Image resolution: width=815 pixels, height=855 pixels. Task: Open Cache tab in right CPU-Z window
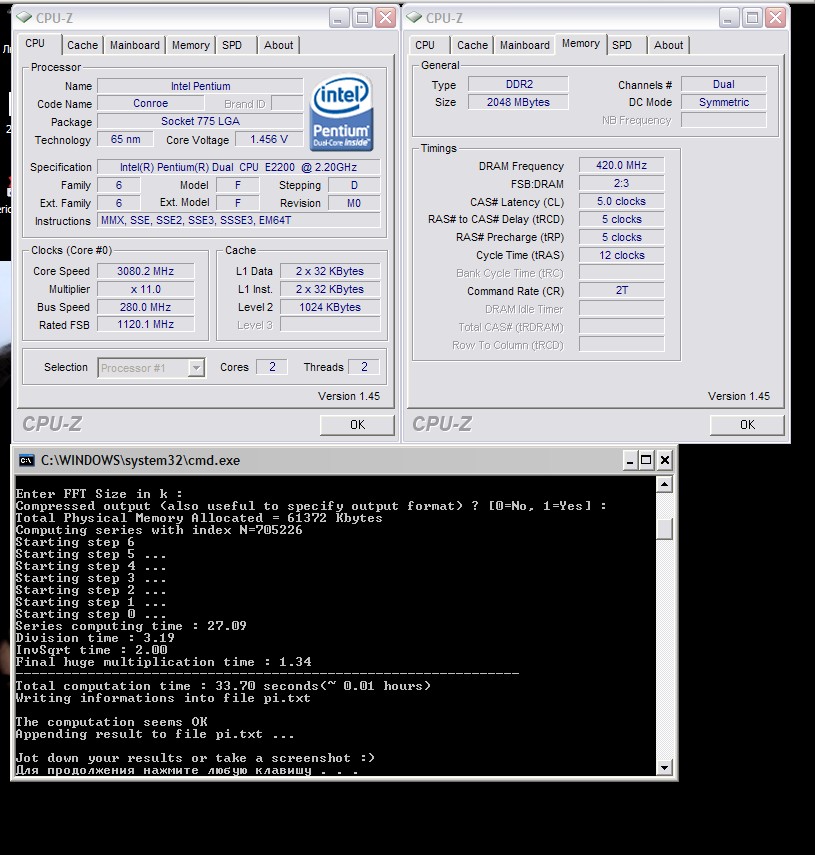(x=472, y=45)
